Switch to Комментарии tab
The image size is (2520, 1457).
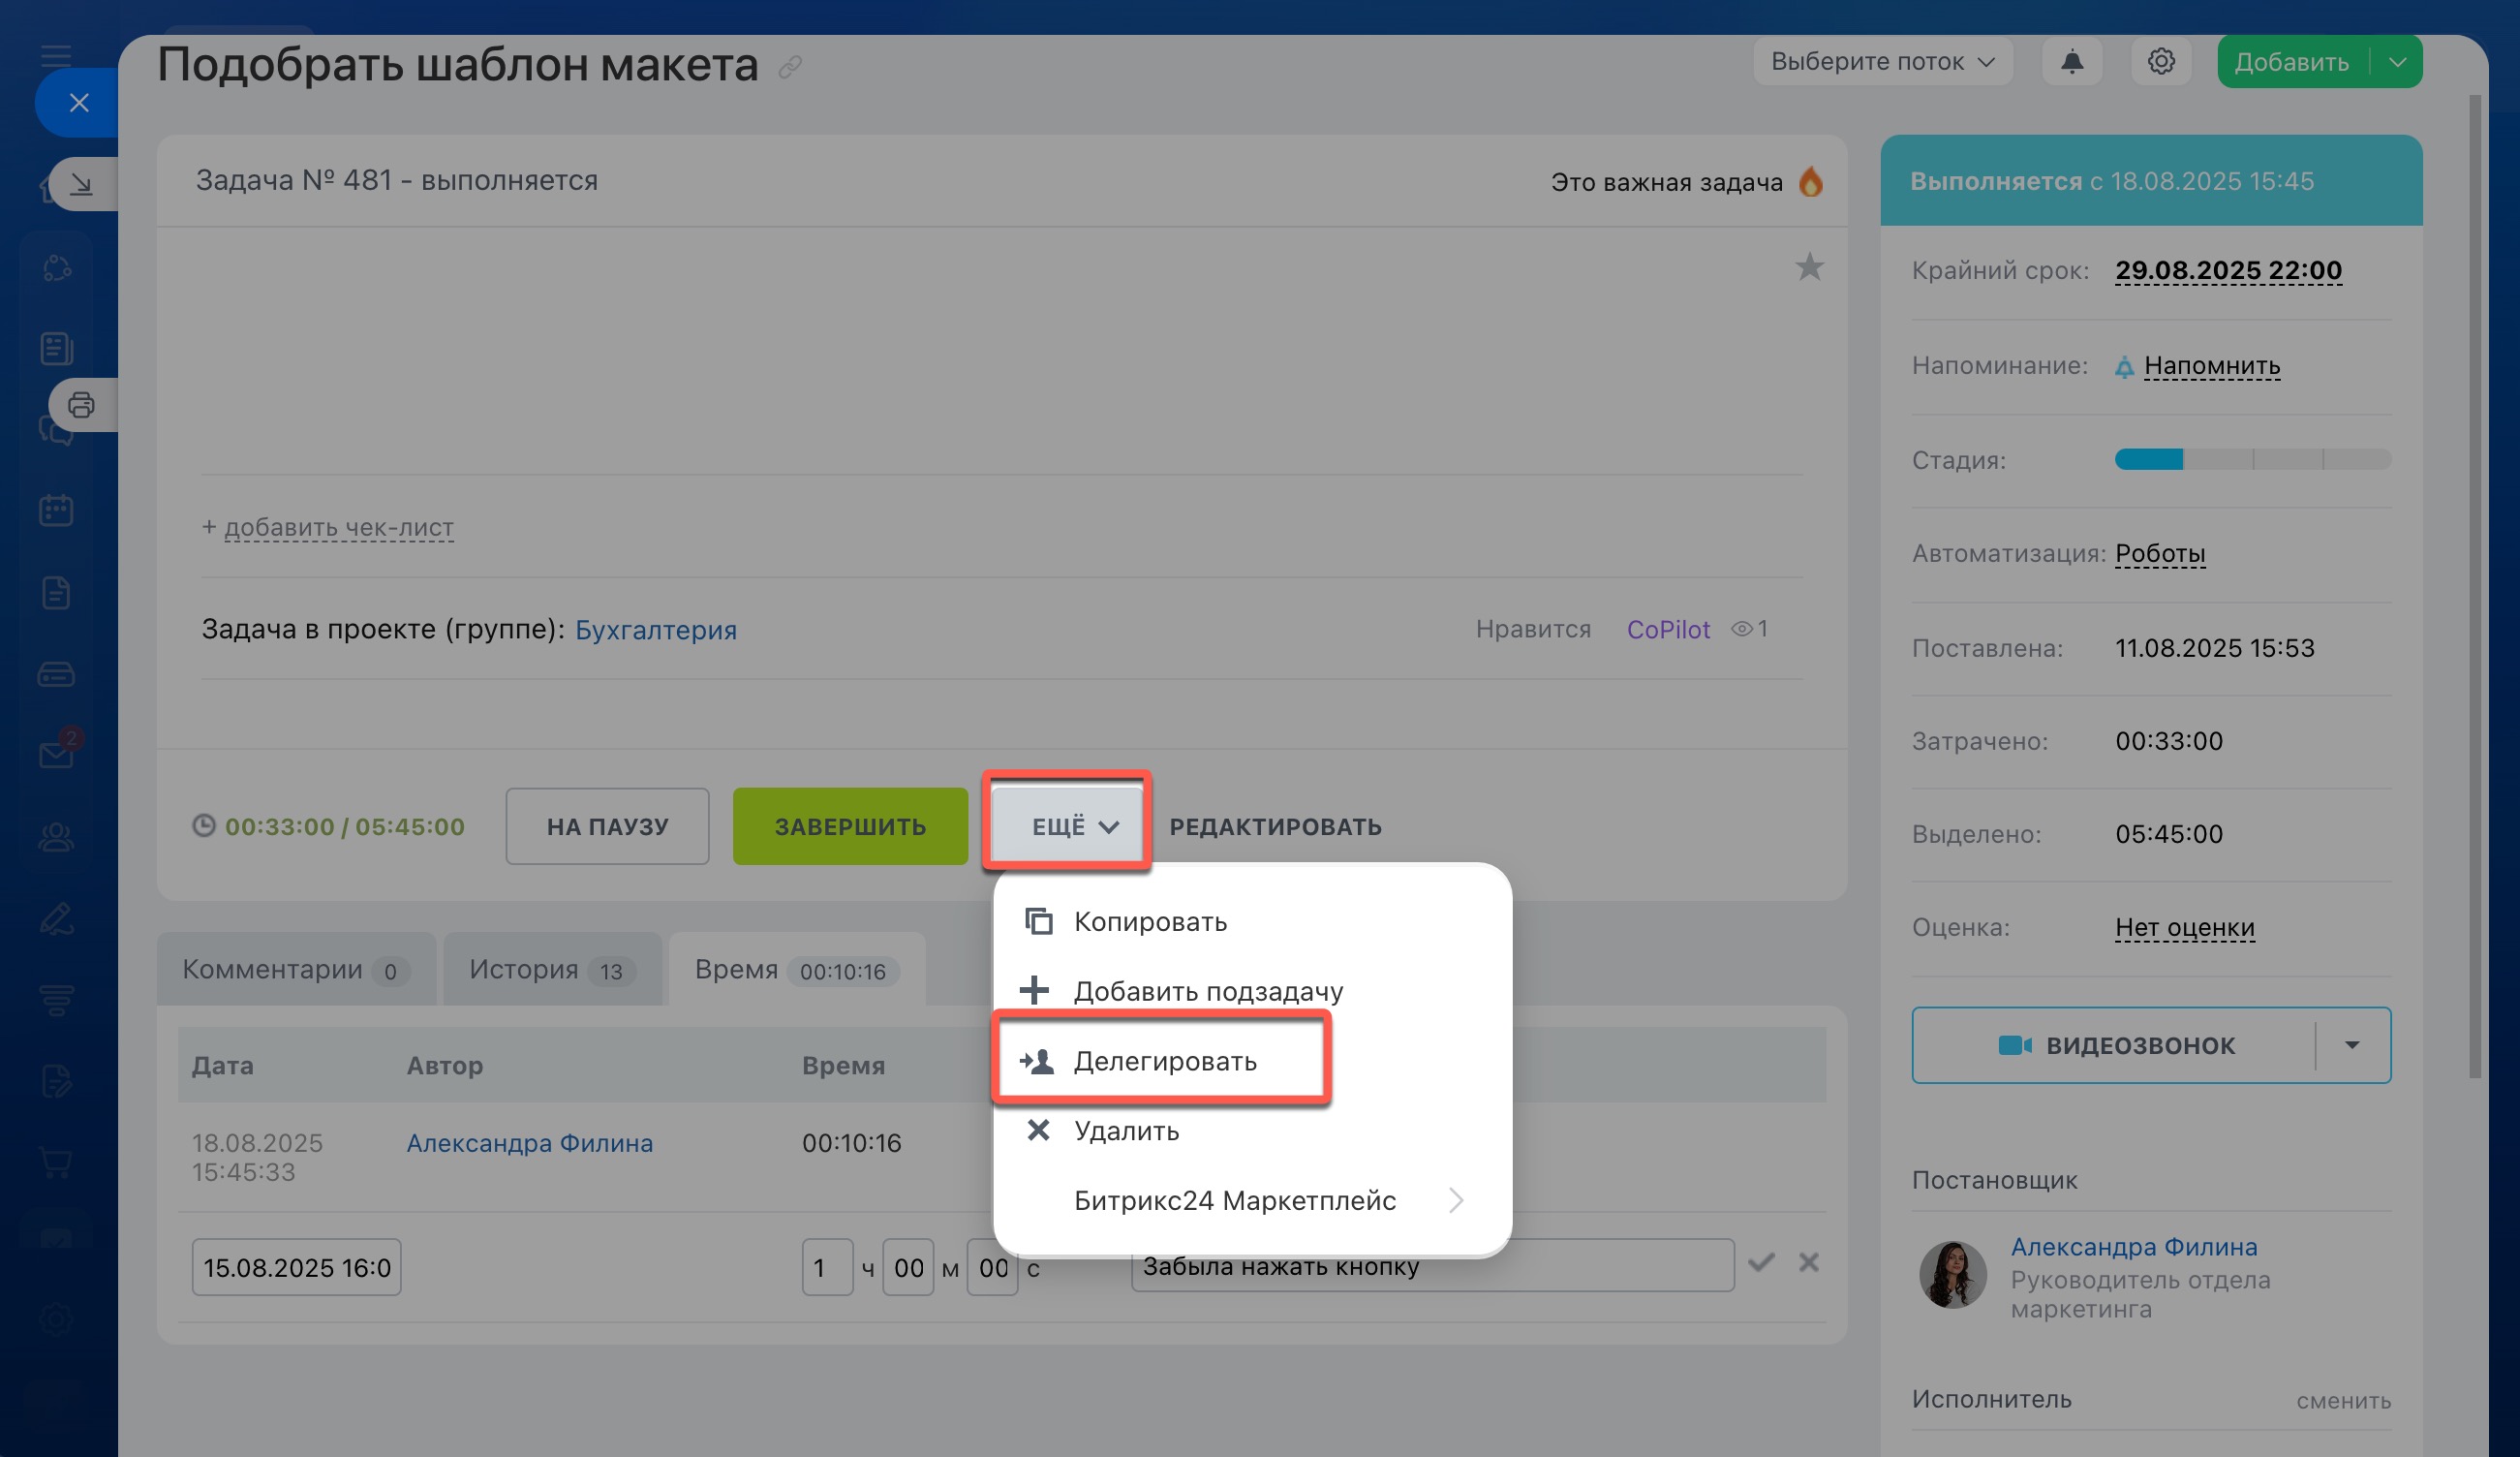296,970
